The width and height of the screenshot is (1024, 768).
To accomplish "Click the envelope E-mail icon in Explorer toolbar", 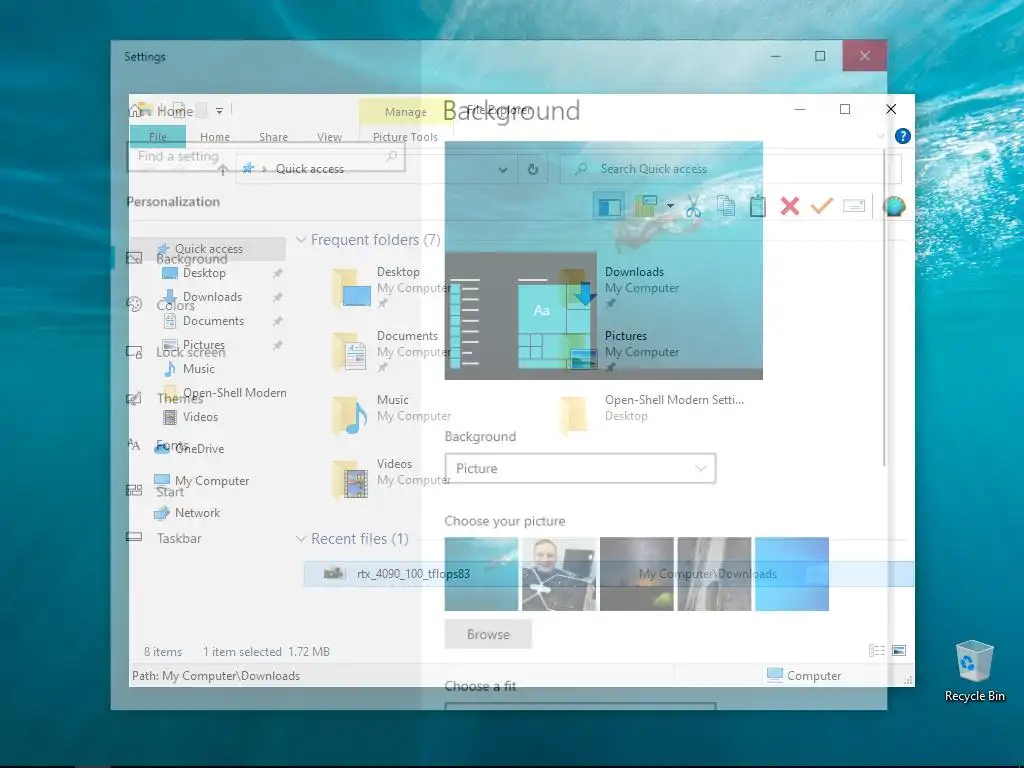I will (854, 206).
